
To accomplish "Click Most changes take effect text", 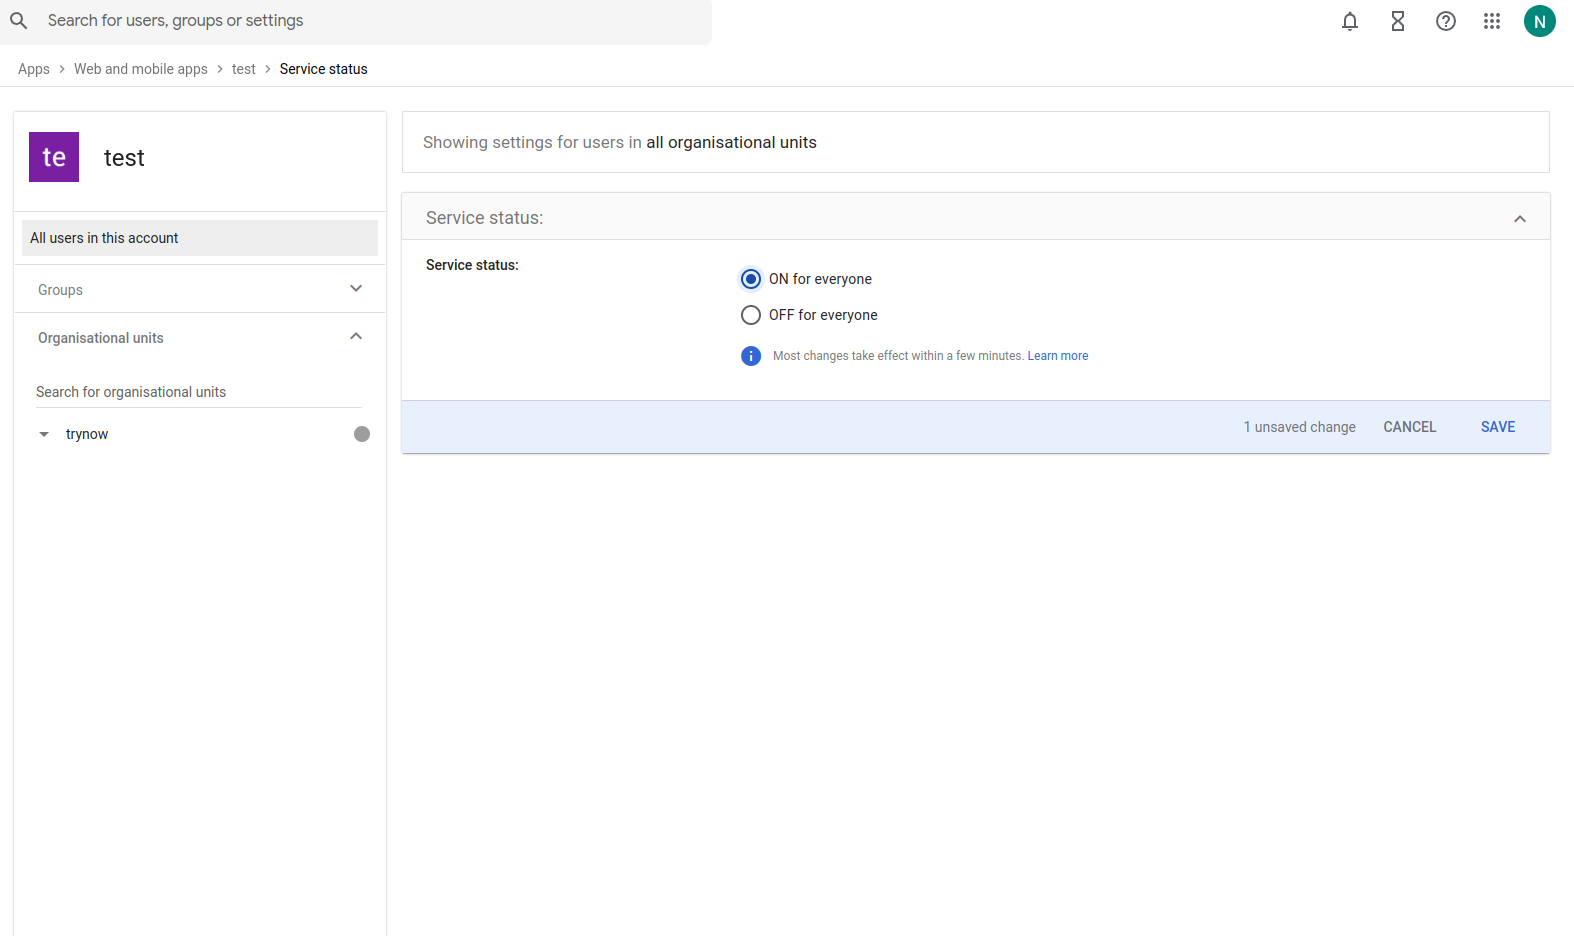I will (898, 356).
